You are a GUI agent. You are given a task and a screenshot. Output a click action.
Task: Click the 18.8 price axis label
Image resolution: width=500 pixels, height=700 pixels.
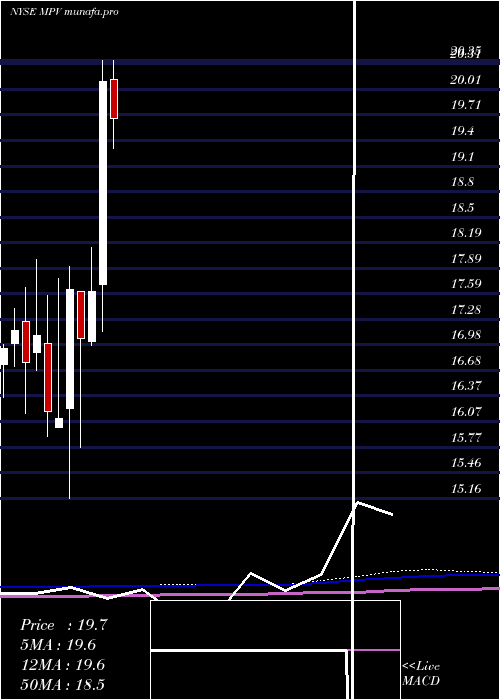click(463, 182)
